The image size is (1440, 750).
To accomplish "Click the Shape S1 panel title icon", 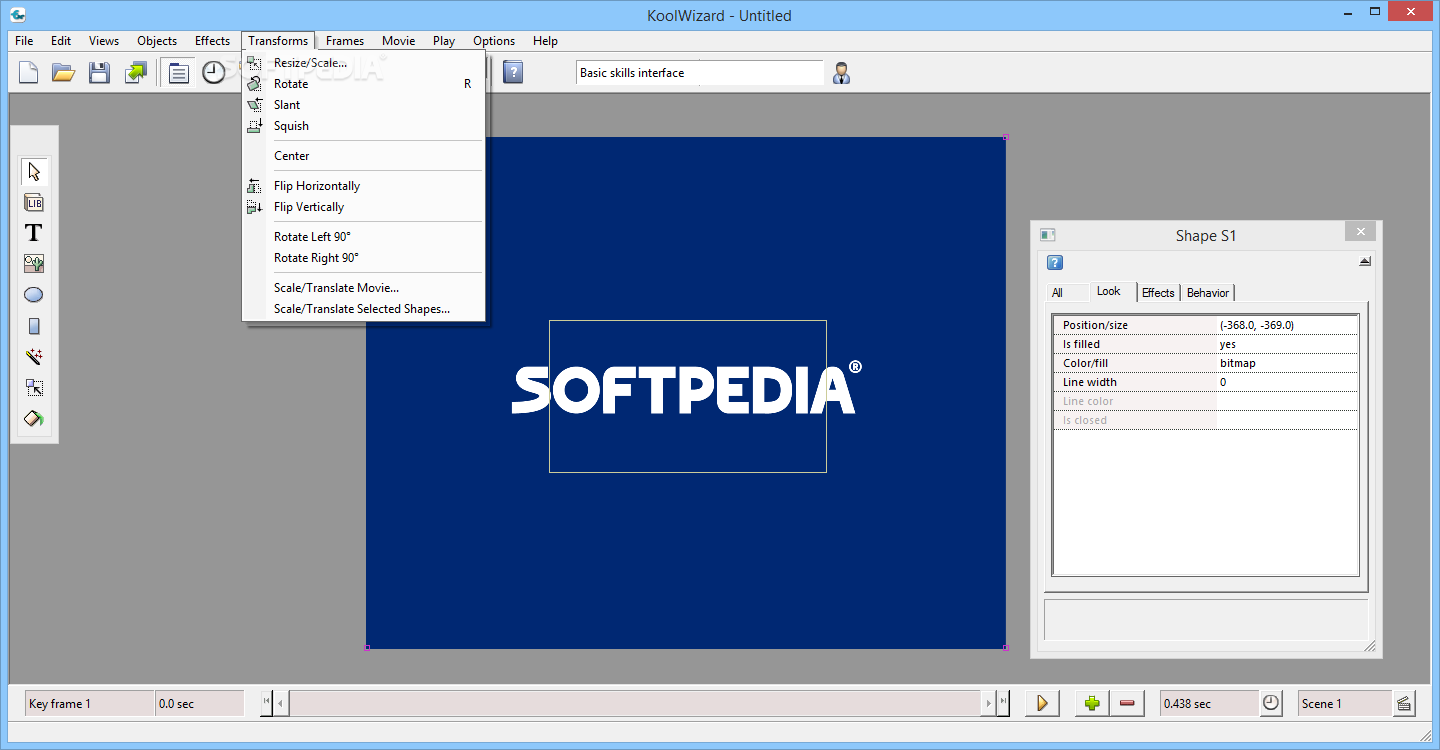I will click(x=1048, y=235).
